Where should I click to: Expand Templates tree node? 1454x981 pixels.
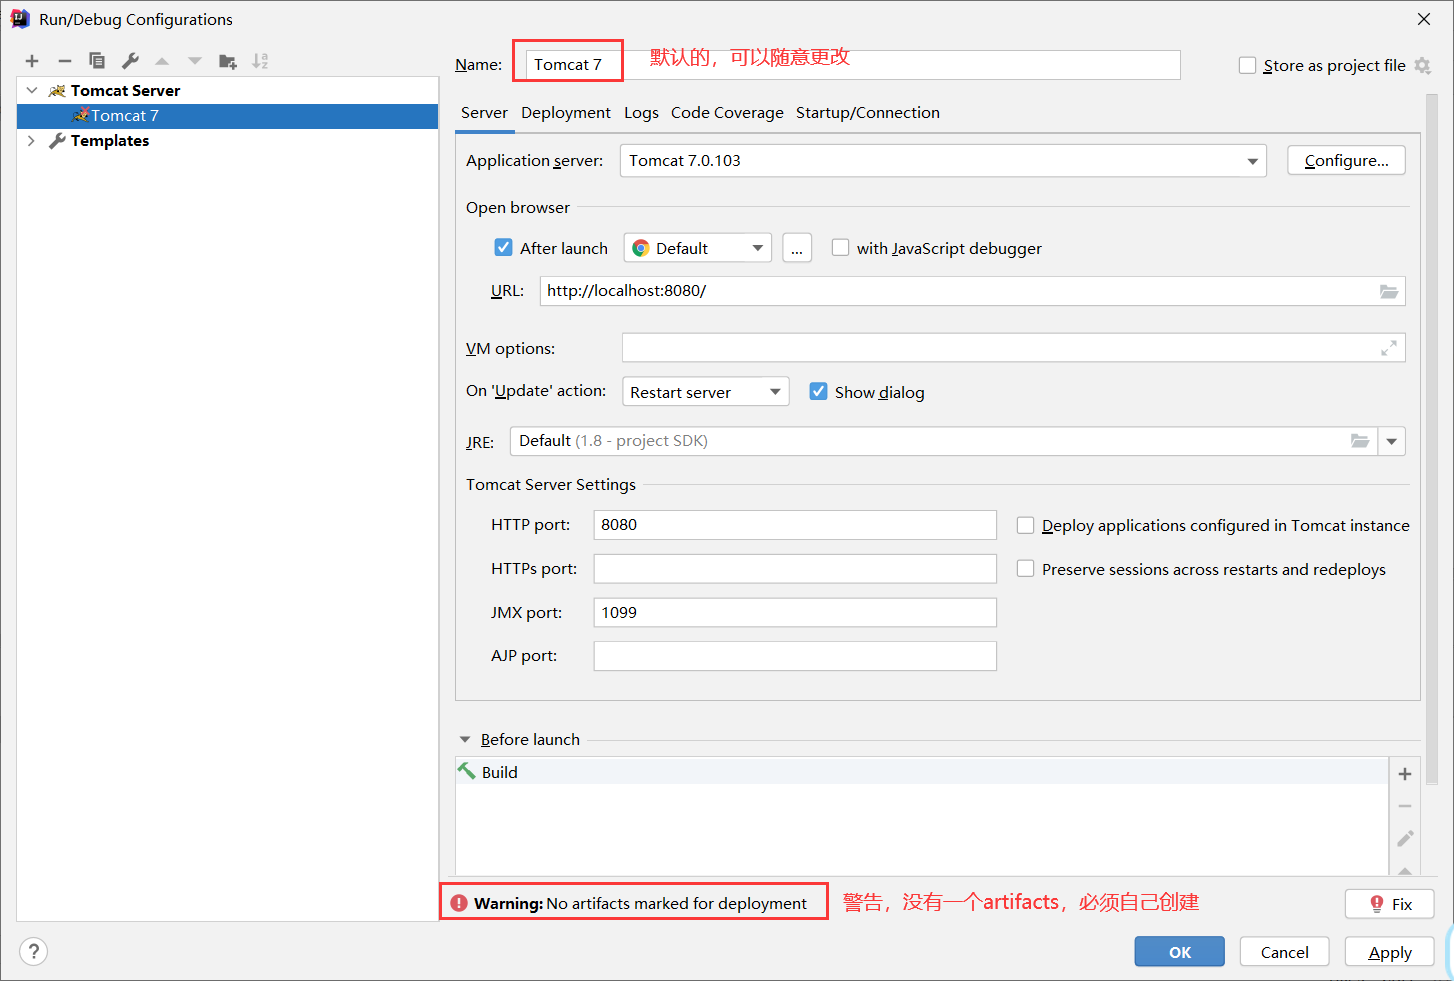(32, 141)
